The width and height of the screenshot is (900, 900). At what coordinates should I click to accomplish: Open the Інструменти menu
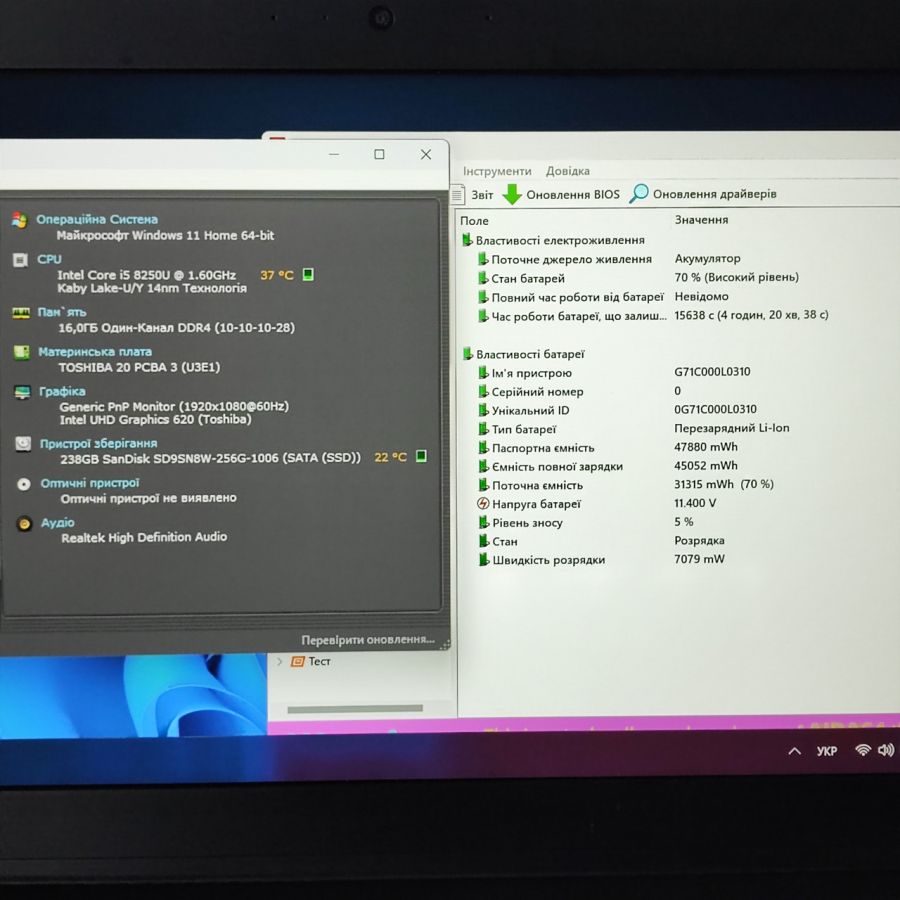497,171
